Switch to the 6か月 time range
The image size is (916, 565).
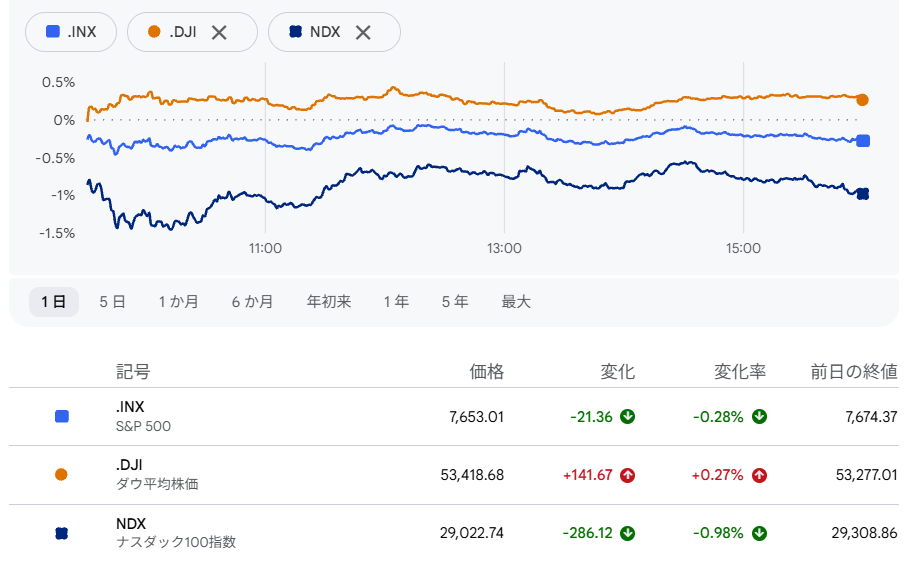[x=252, y=302]
